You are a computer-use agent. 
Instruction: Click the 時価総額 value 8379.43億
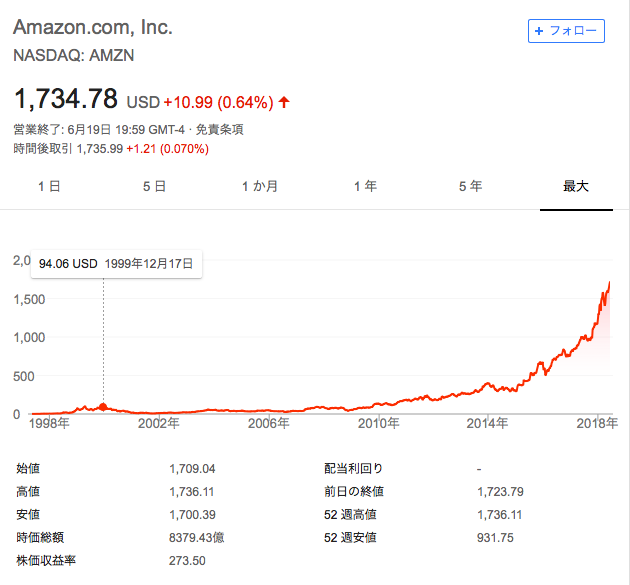tap(196, 538)
